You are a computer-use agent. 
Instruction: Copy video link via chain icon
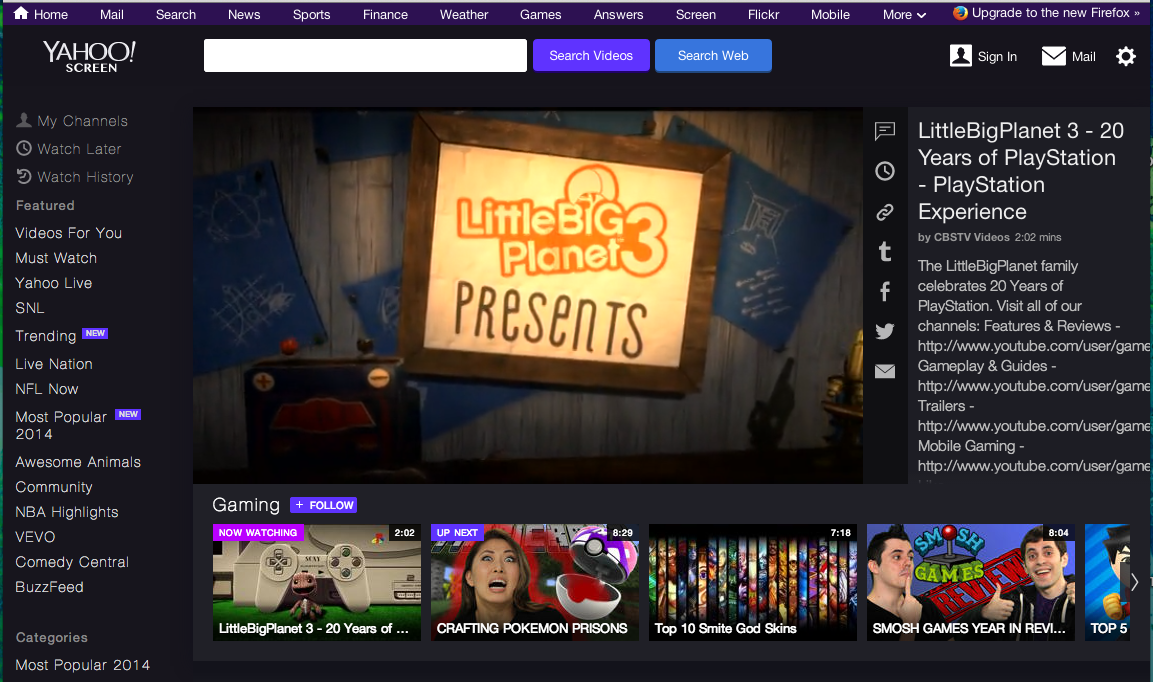pos(885,213)
